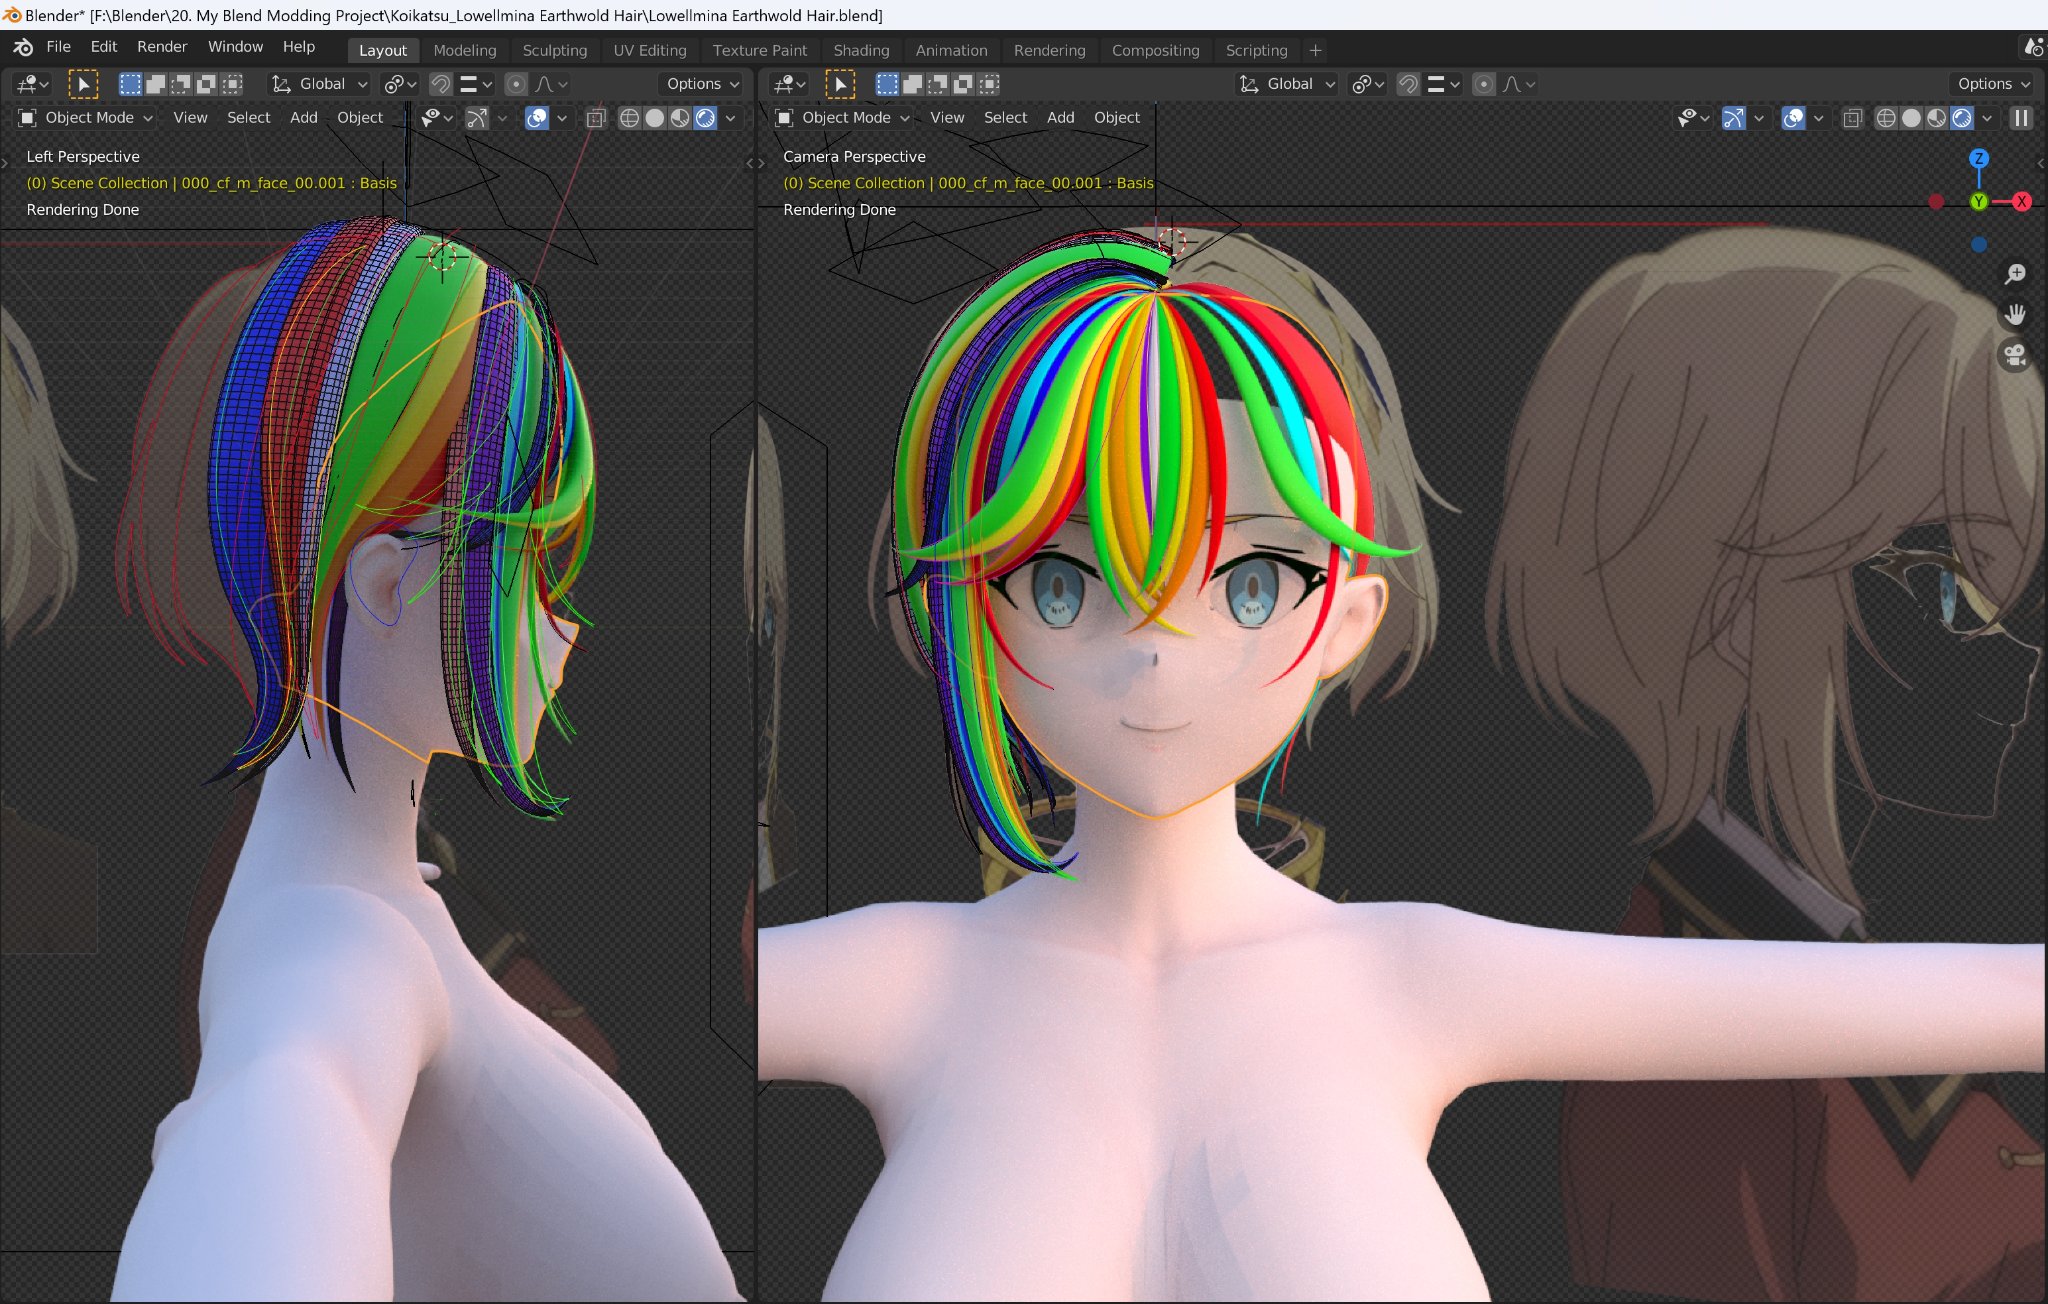Screen dimensions: 2048x1304
Task: Toggle show gizmo button in right viewport
Action: pos(1734,118)
